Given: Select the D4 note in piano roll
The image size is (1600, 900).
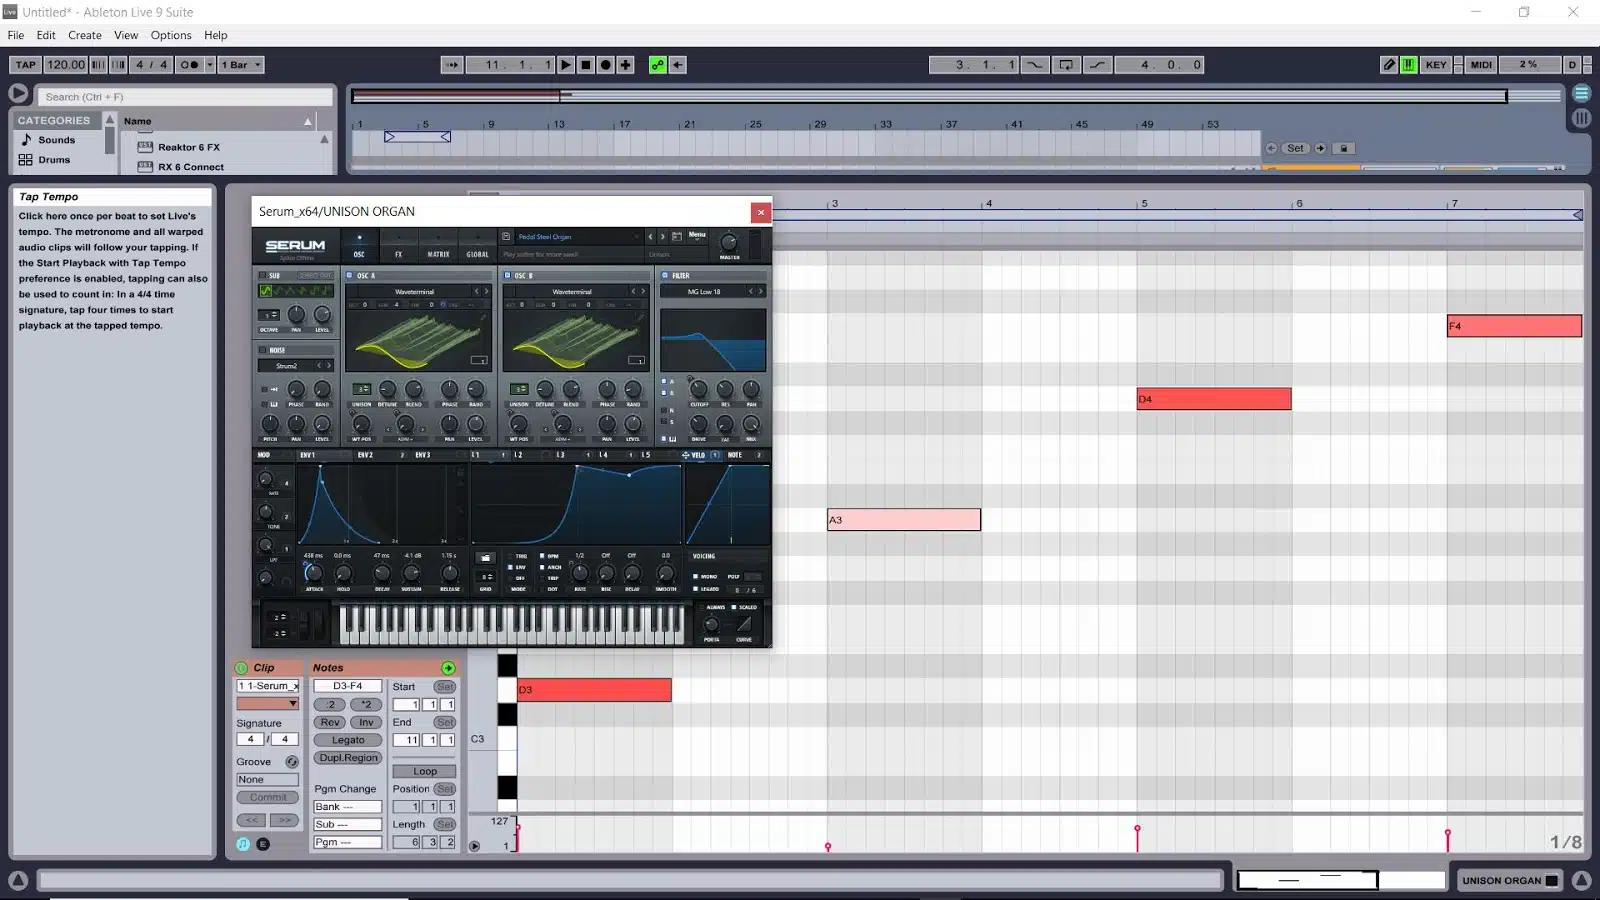Looking at the screenshot, I should pos(1214,399).
